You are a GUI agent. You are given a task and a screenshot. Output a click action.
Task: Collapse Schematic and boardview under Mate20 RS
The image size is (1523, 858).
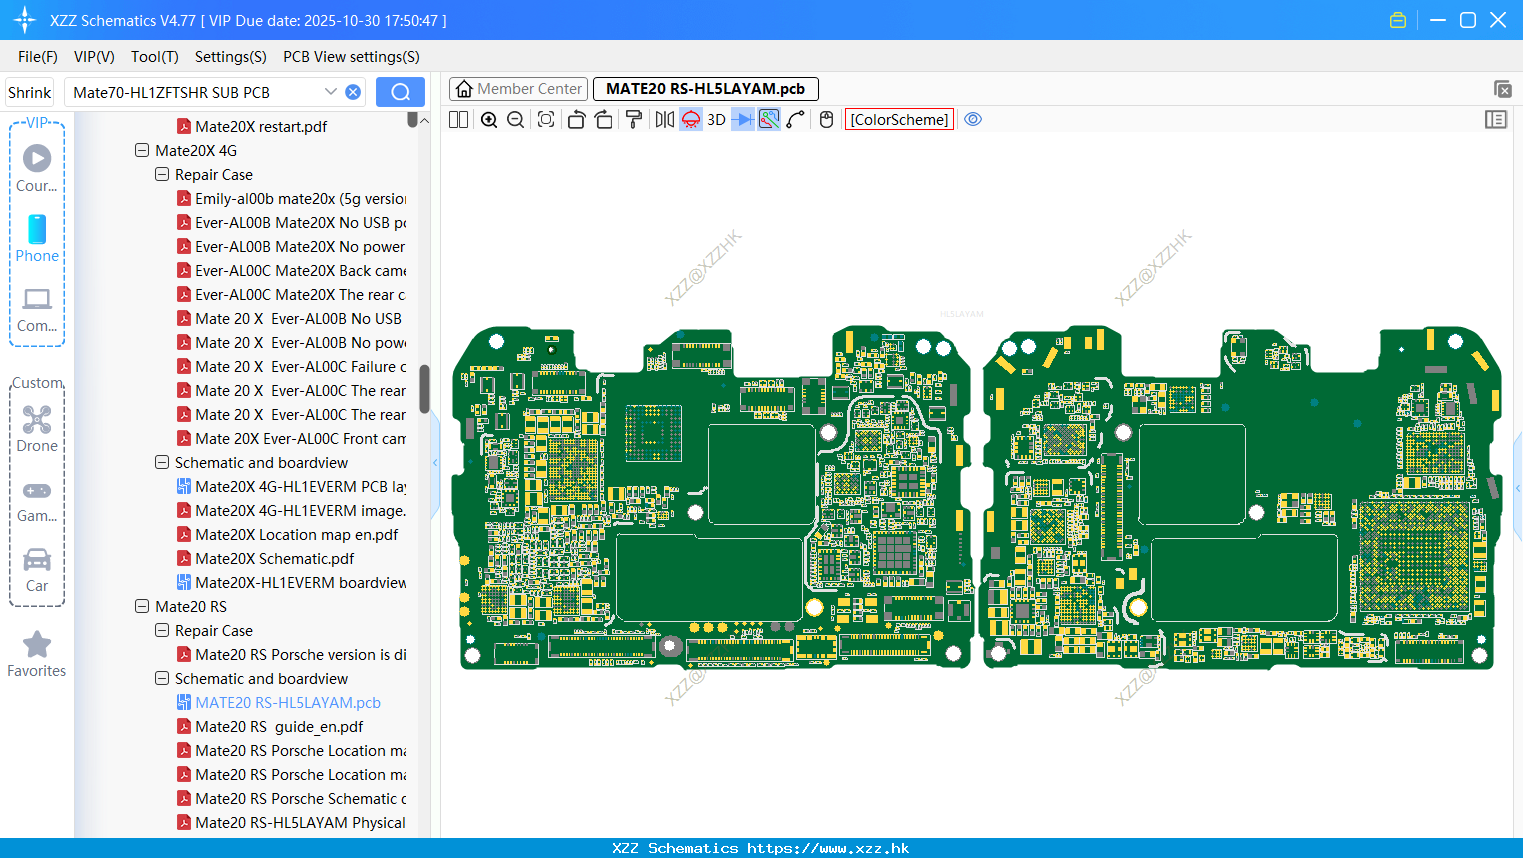click(x=162, y=679)
